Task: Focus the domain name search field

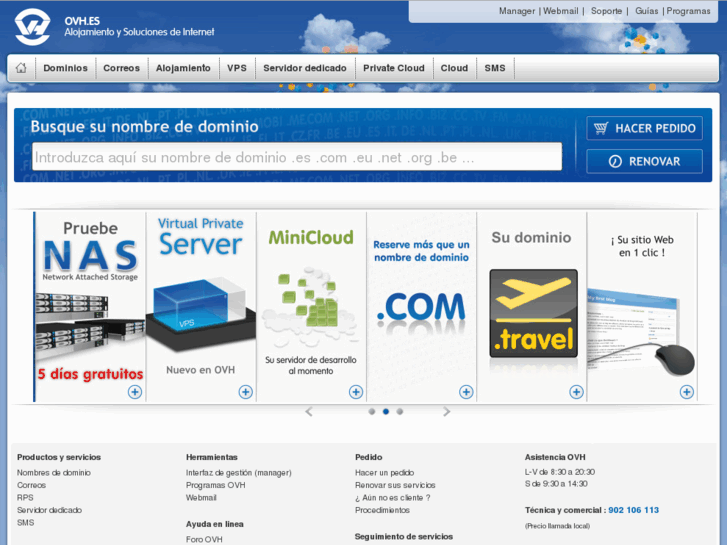Action: 297,157
